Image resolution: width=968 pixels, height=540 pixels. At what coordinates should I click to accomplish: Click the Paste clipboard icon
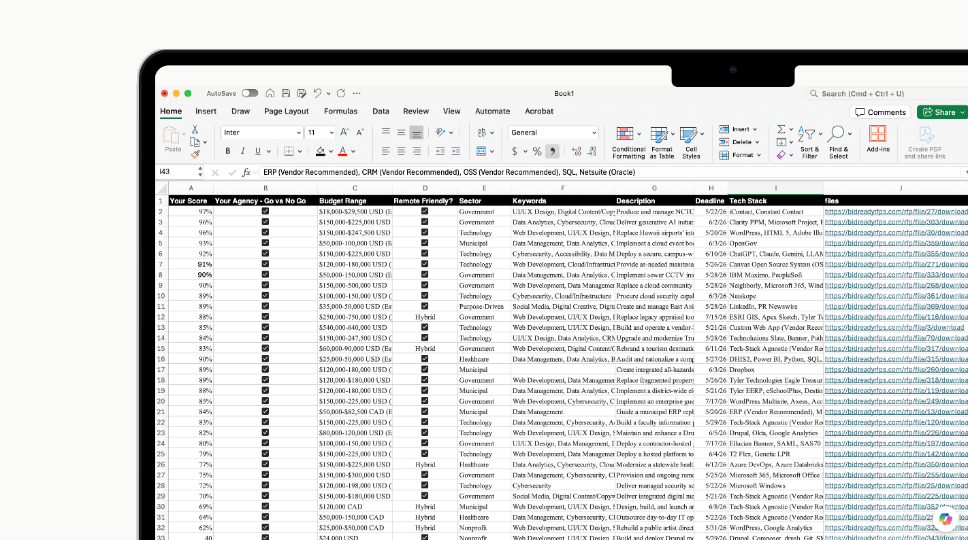pyautogui.click(x=171, y=135)
